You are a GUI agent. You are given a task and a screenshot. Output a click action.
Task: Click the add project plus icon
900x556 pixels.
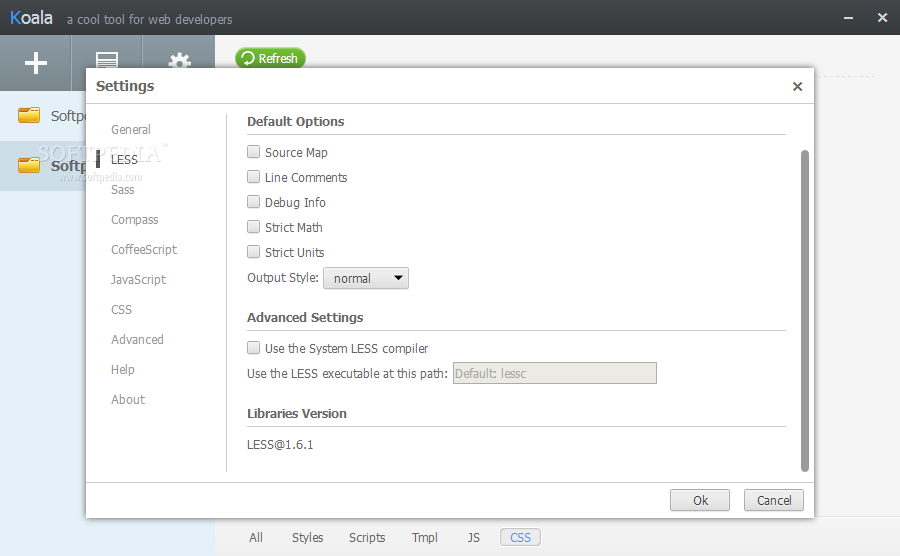coord(36,63)
